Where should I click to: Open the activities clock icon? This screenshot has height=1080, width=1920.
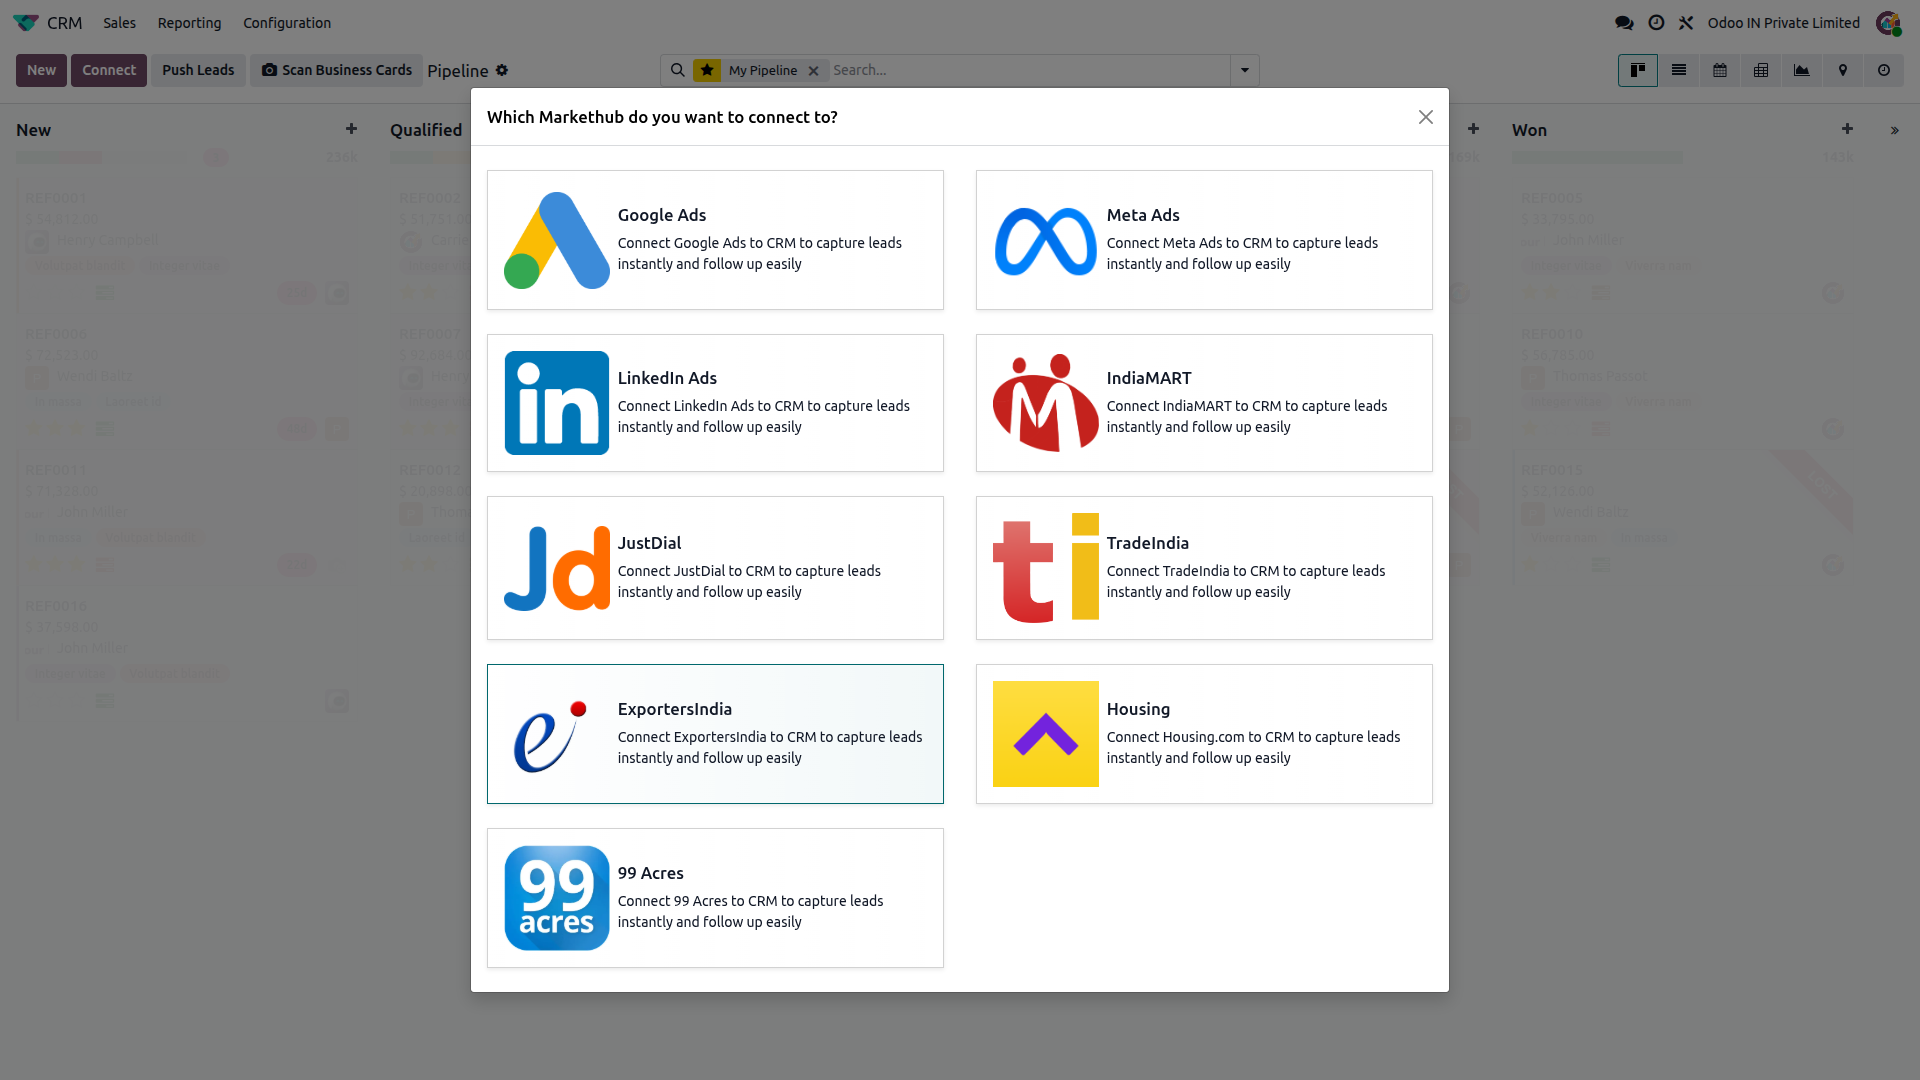point(1656,22)
